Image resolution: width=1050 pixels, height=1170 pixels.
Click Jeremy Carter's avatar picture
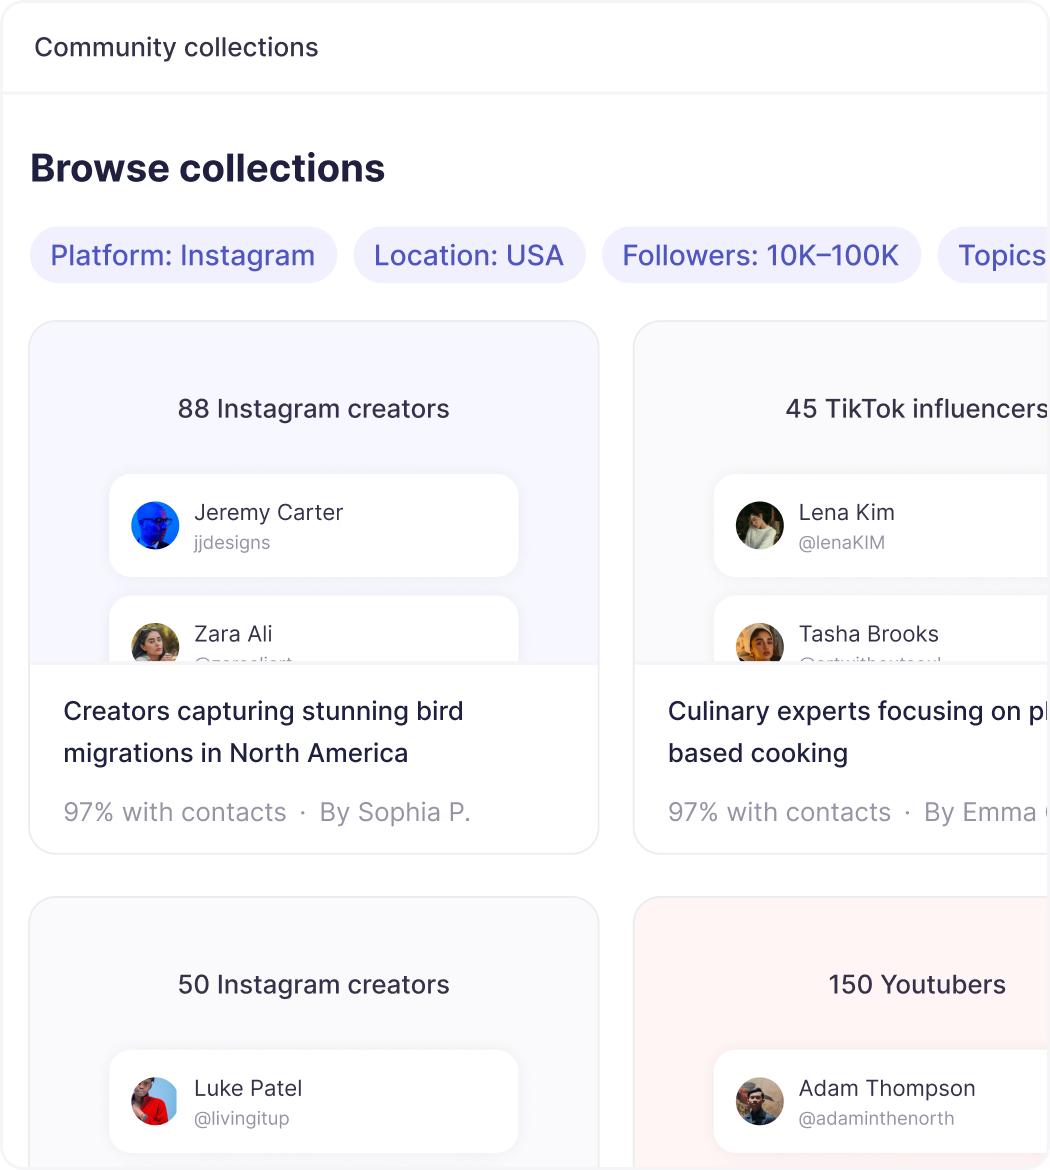(x=155, y=526)
